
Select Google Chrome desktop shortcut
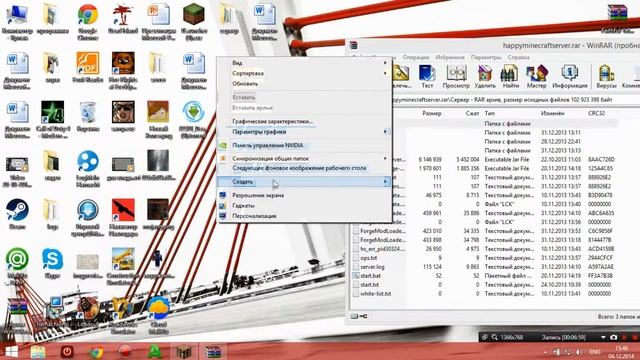(88, 21)
